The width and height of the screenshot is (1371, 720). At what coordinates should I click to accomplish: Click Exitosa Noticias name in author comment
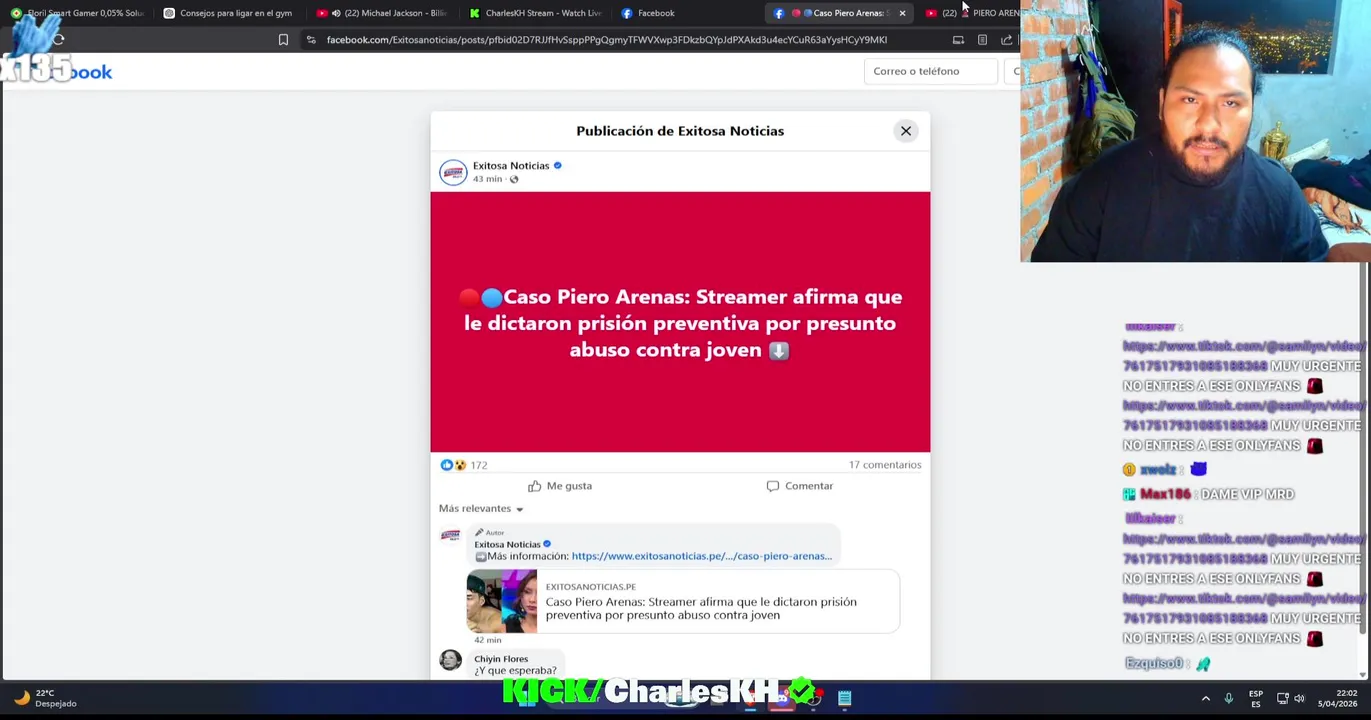(507, 544)
